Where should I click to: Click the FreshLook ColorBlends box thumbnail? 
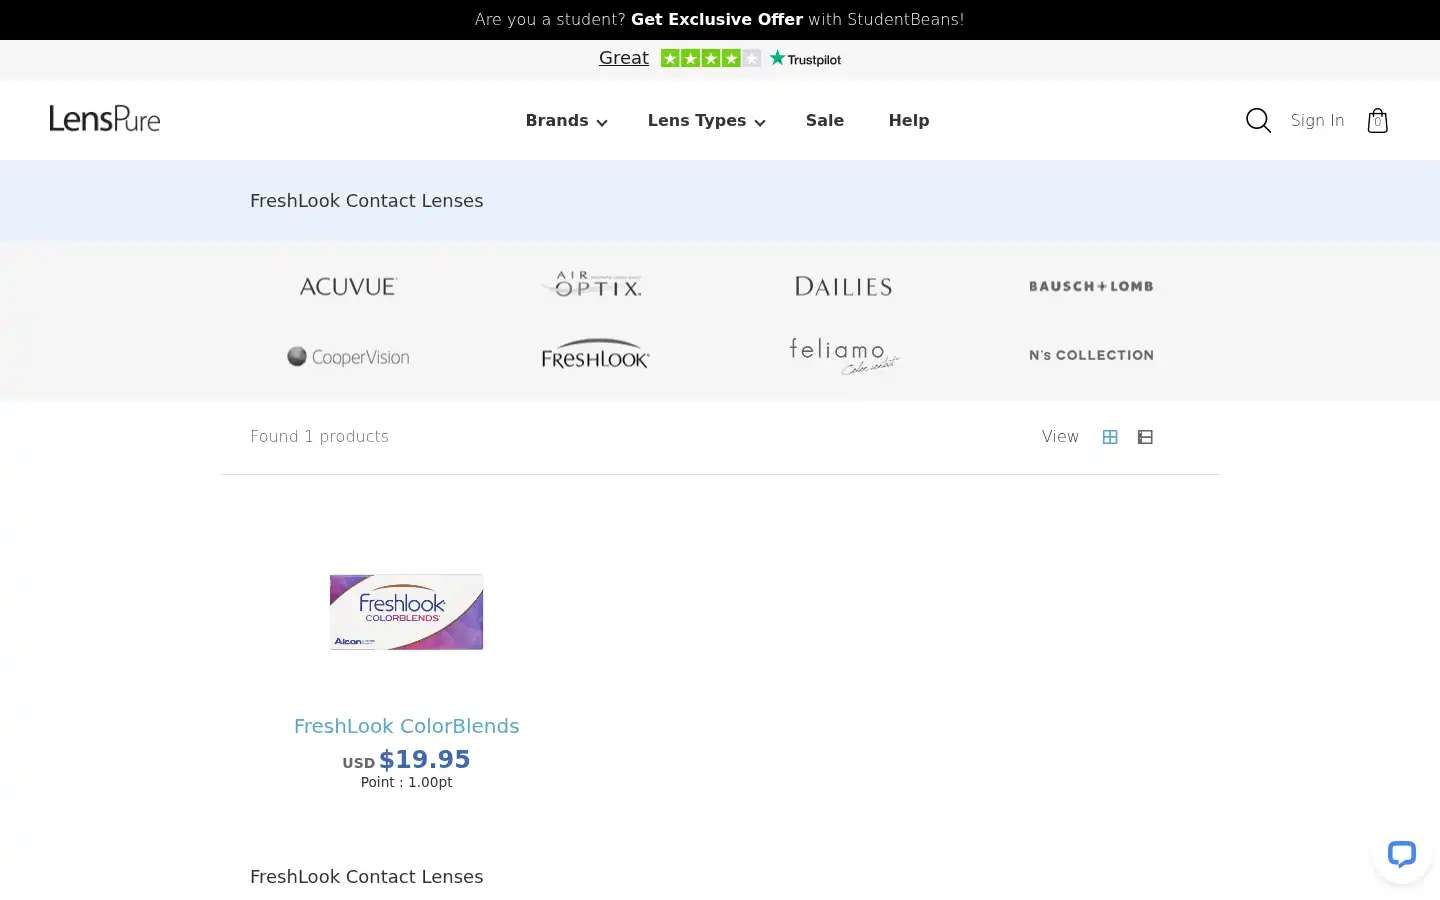click(407, 612)
